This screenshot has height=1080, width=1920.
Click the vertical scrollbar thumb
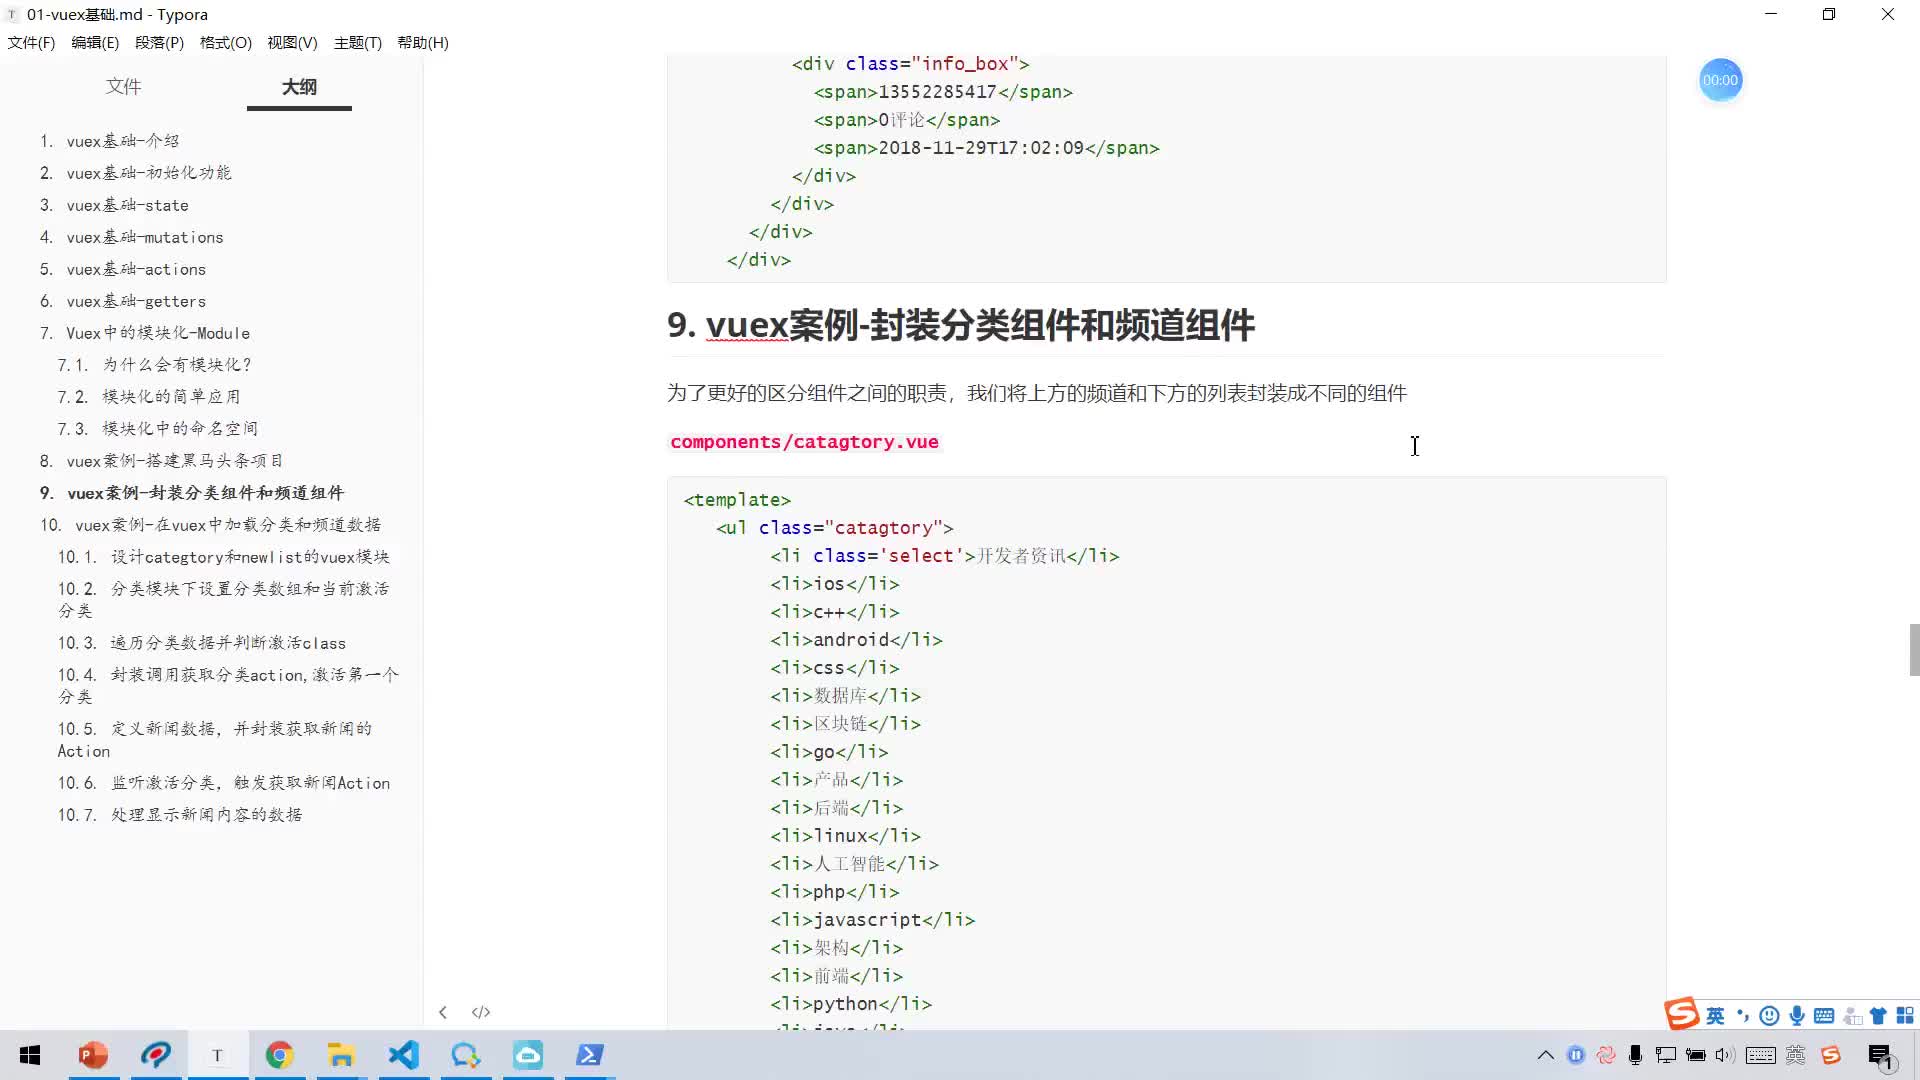pos(1914,650)
